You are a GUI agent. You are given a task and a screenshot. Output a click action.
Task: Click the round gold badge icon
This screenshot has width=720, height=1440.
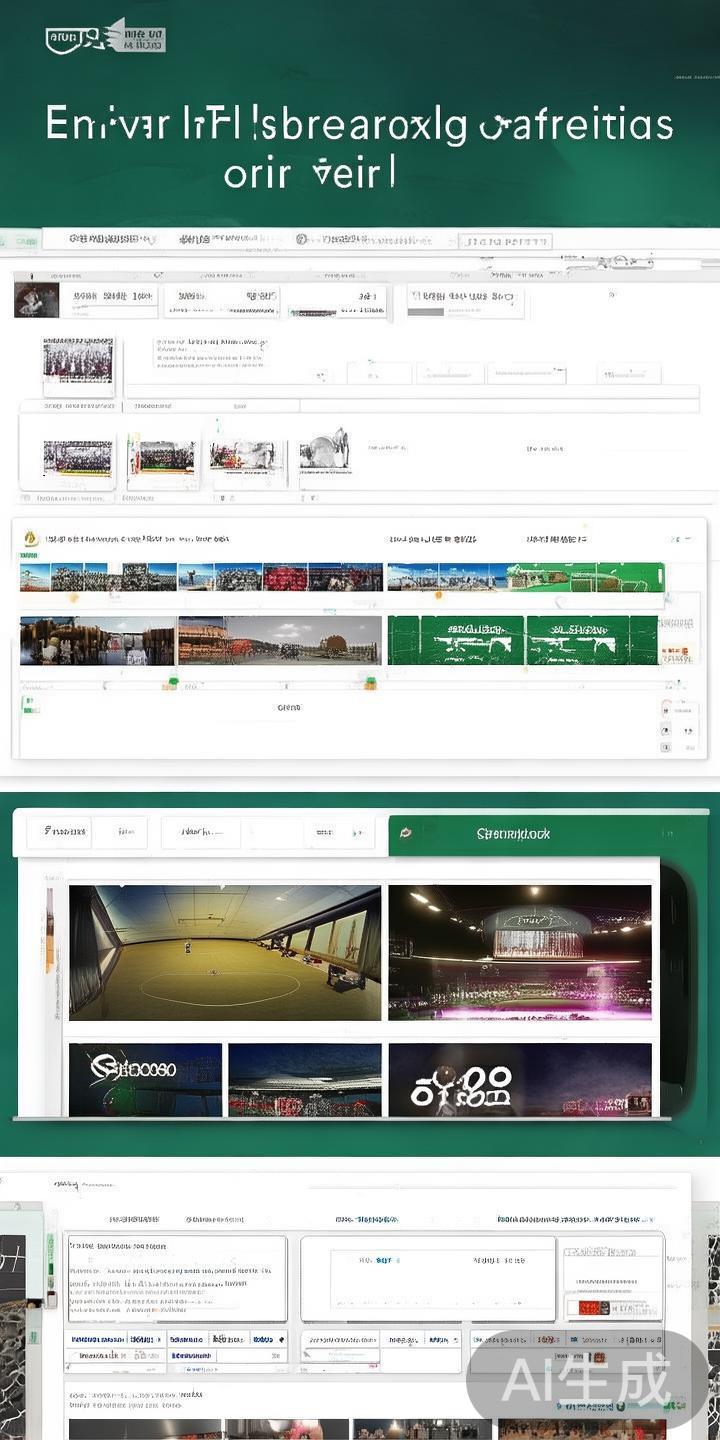click(x=30, y=538)
